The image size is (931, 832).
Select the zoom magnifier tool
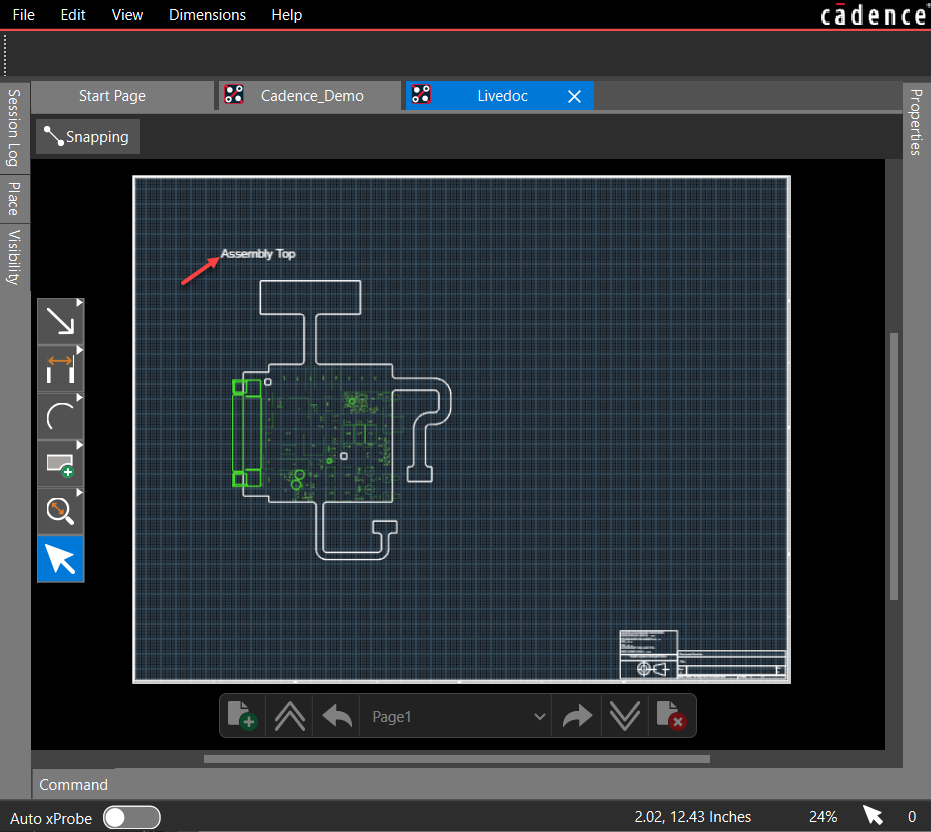pos(60,511)
